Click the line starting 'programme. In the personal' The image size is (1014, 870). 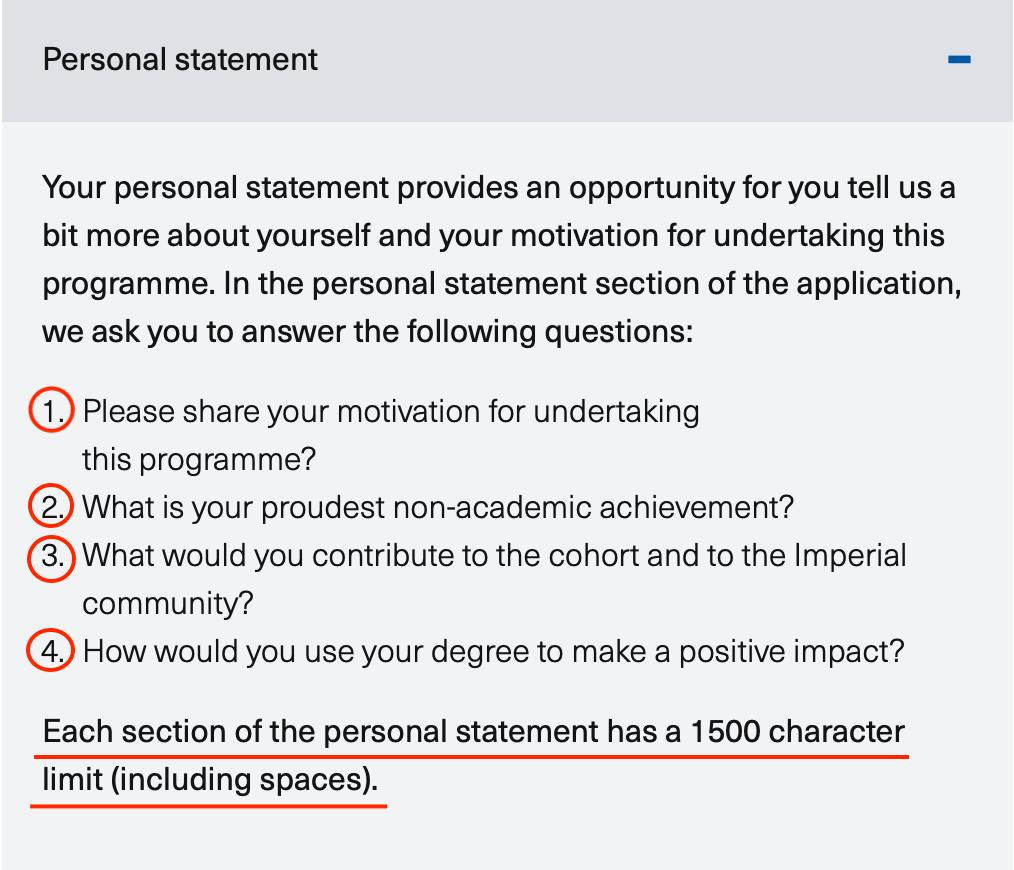click(502, 284)
